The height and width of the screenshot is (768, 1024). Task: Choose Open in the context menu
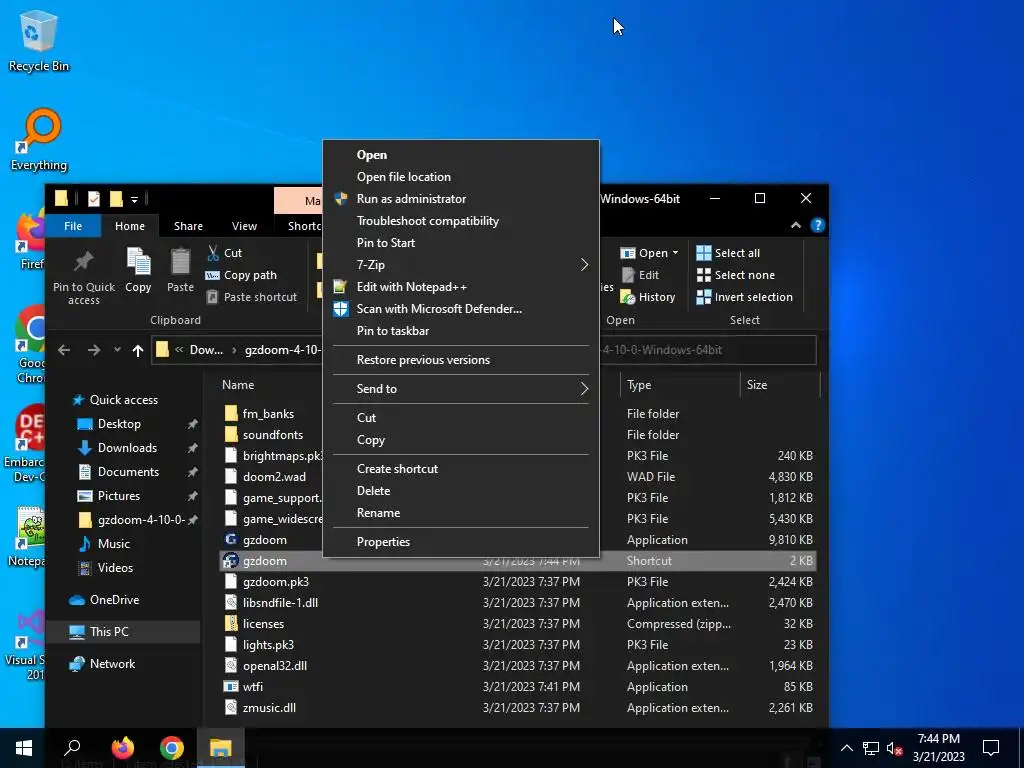(x=460, y=155)
